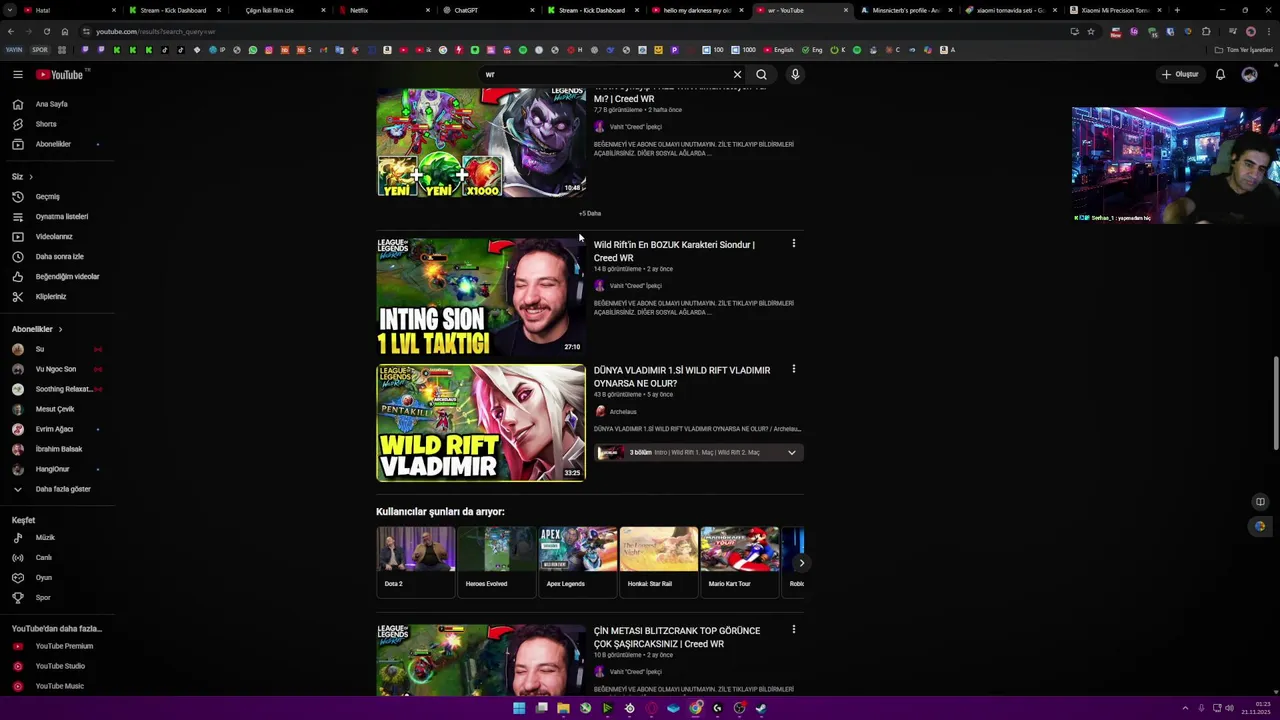The height and width of the screenshot is (720, 1280).
Task: Open Windows Start menu on taskbar
Action: point(519,708)
